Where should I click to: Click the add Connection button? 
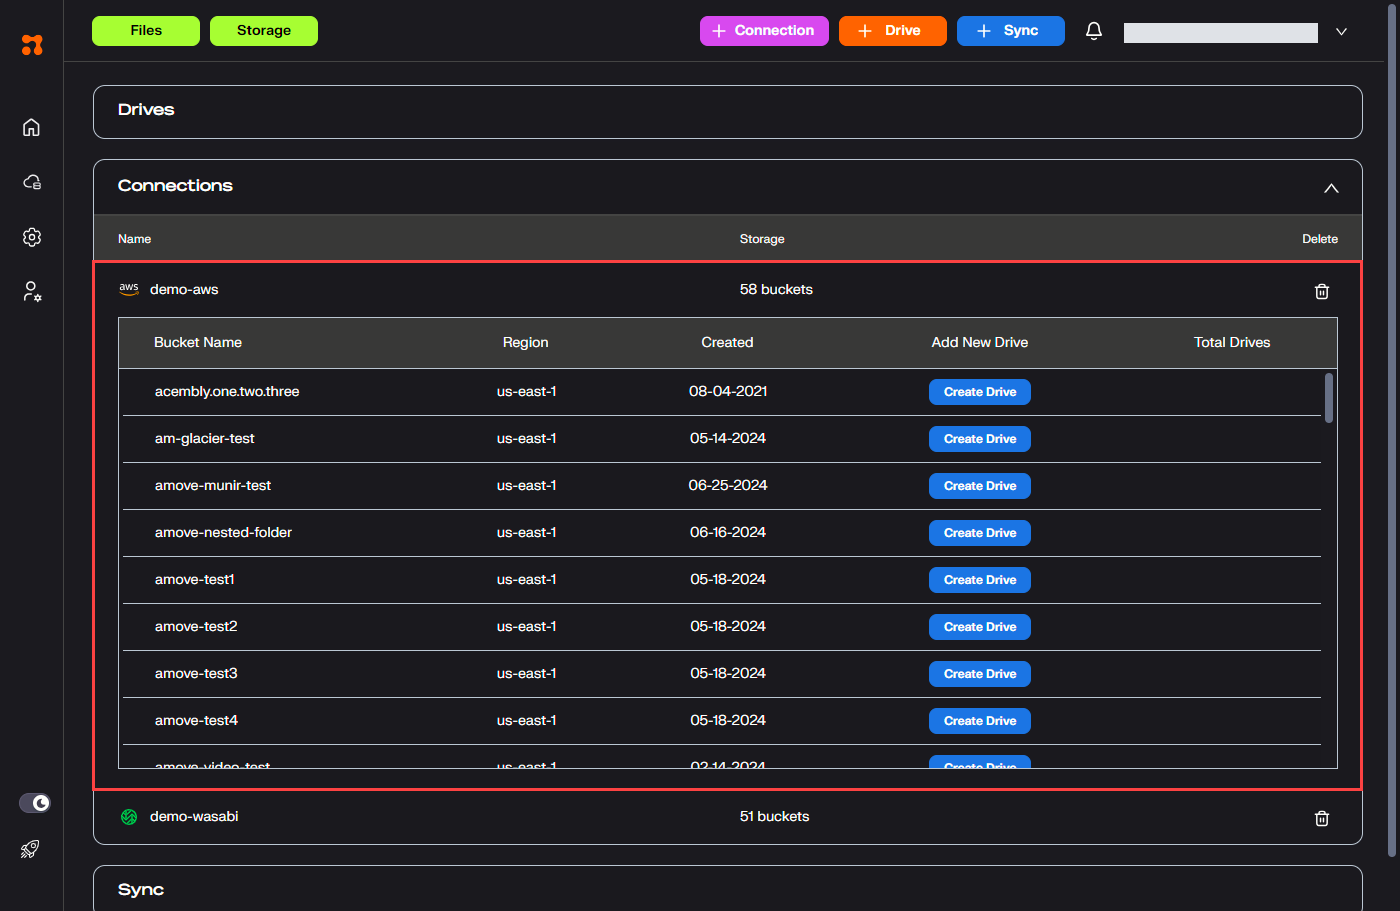click(764, 31)
